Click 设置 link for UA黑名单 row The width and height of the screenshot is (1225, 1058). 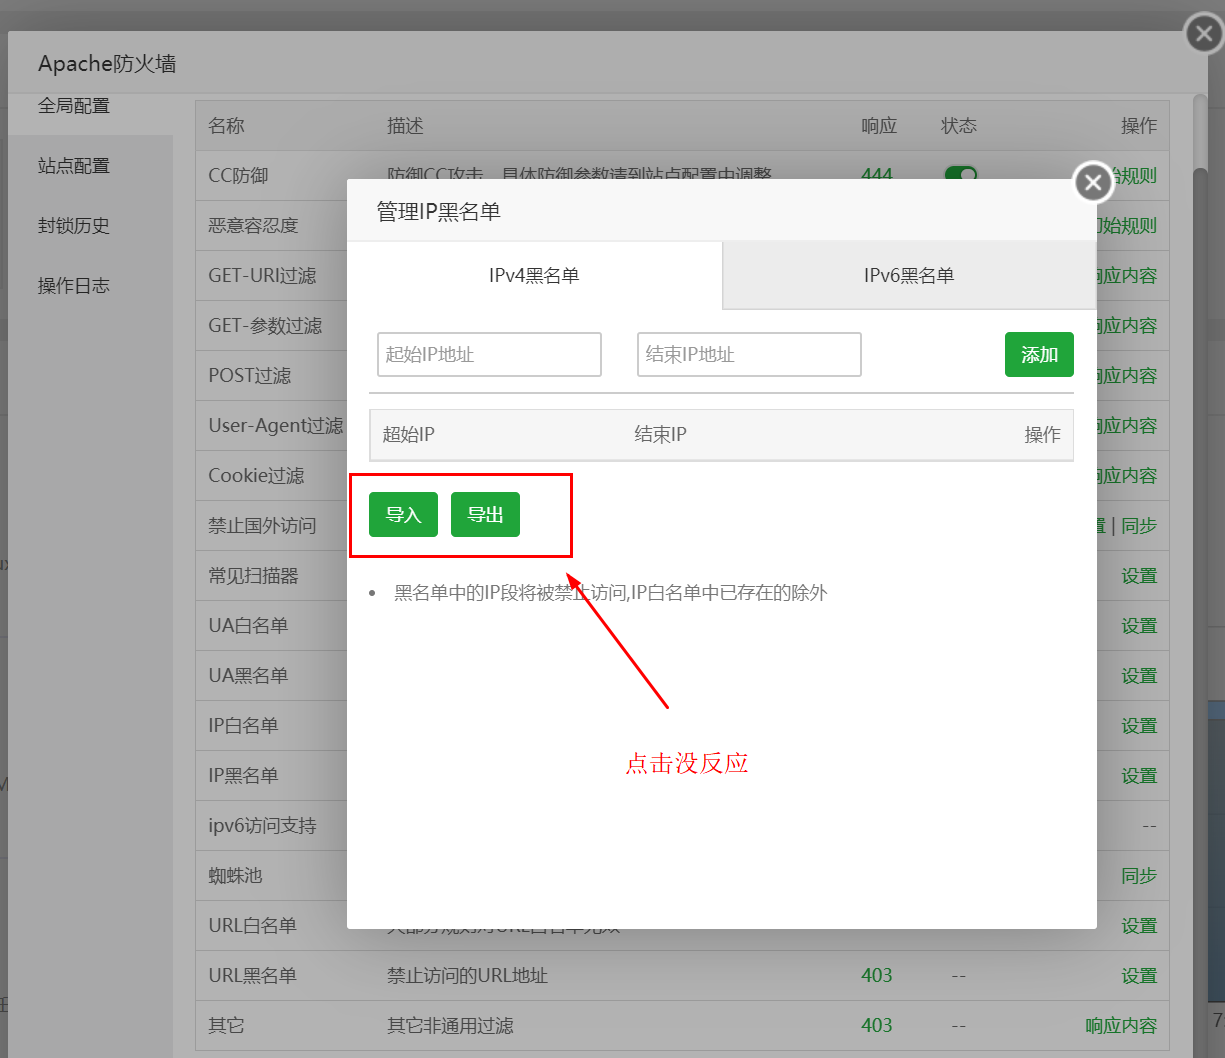pyautogui.click(x=1139, y=676)
